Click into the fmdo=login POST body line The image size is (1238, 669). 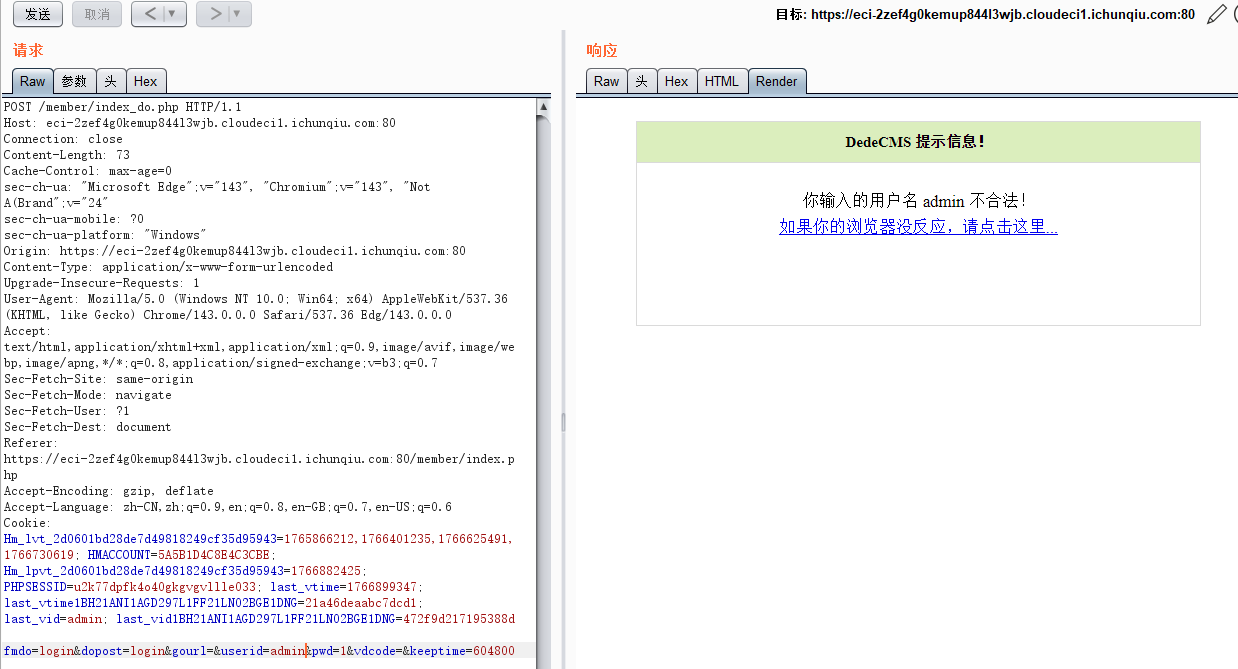[258, 651]
